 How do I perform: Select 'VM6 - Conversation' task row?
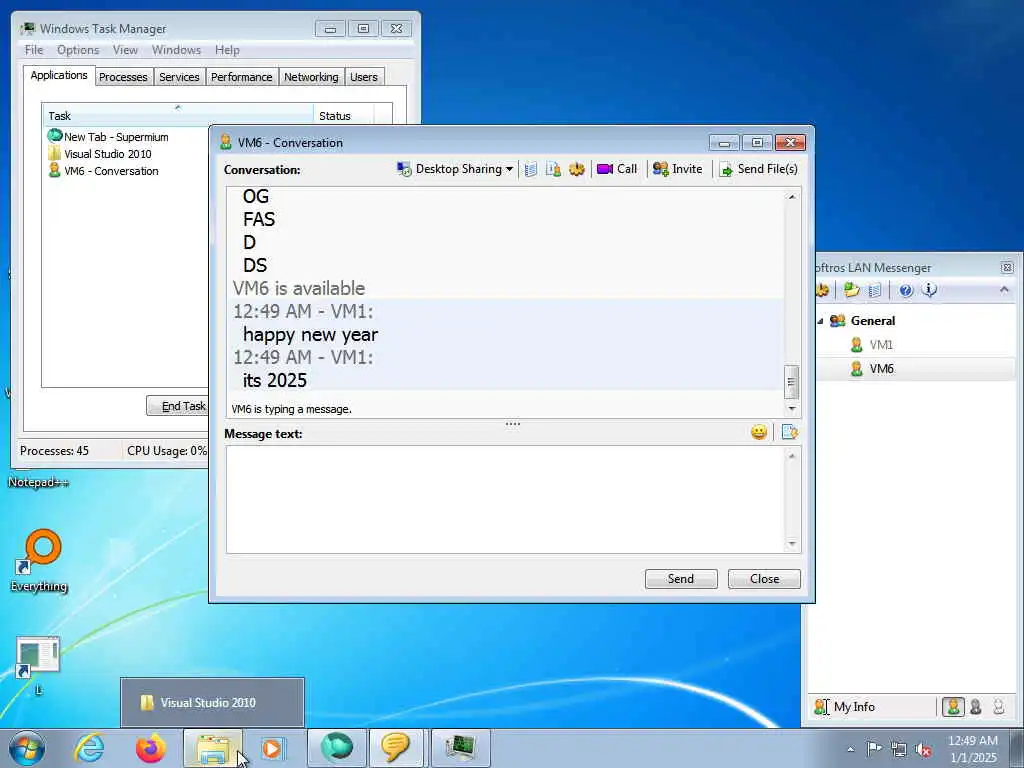[103, 171]
